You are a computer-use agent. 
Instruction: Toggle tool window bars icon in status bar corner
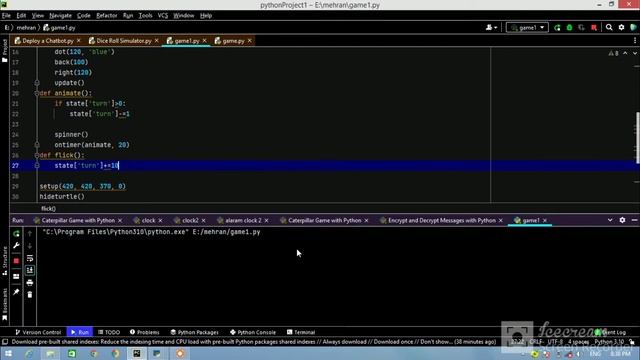5,342
